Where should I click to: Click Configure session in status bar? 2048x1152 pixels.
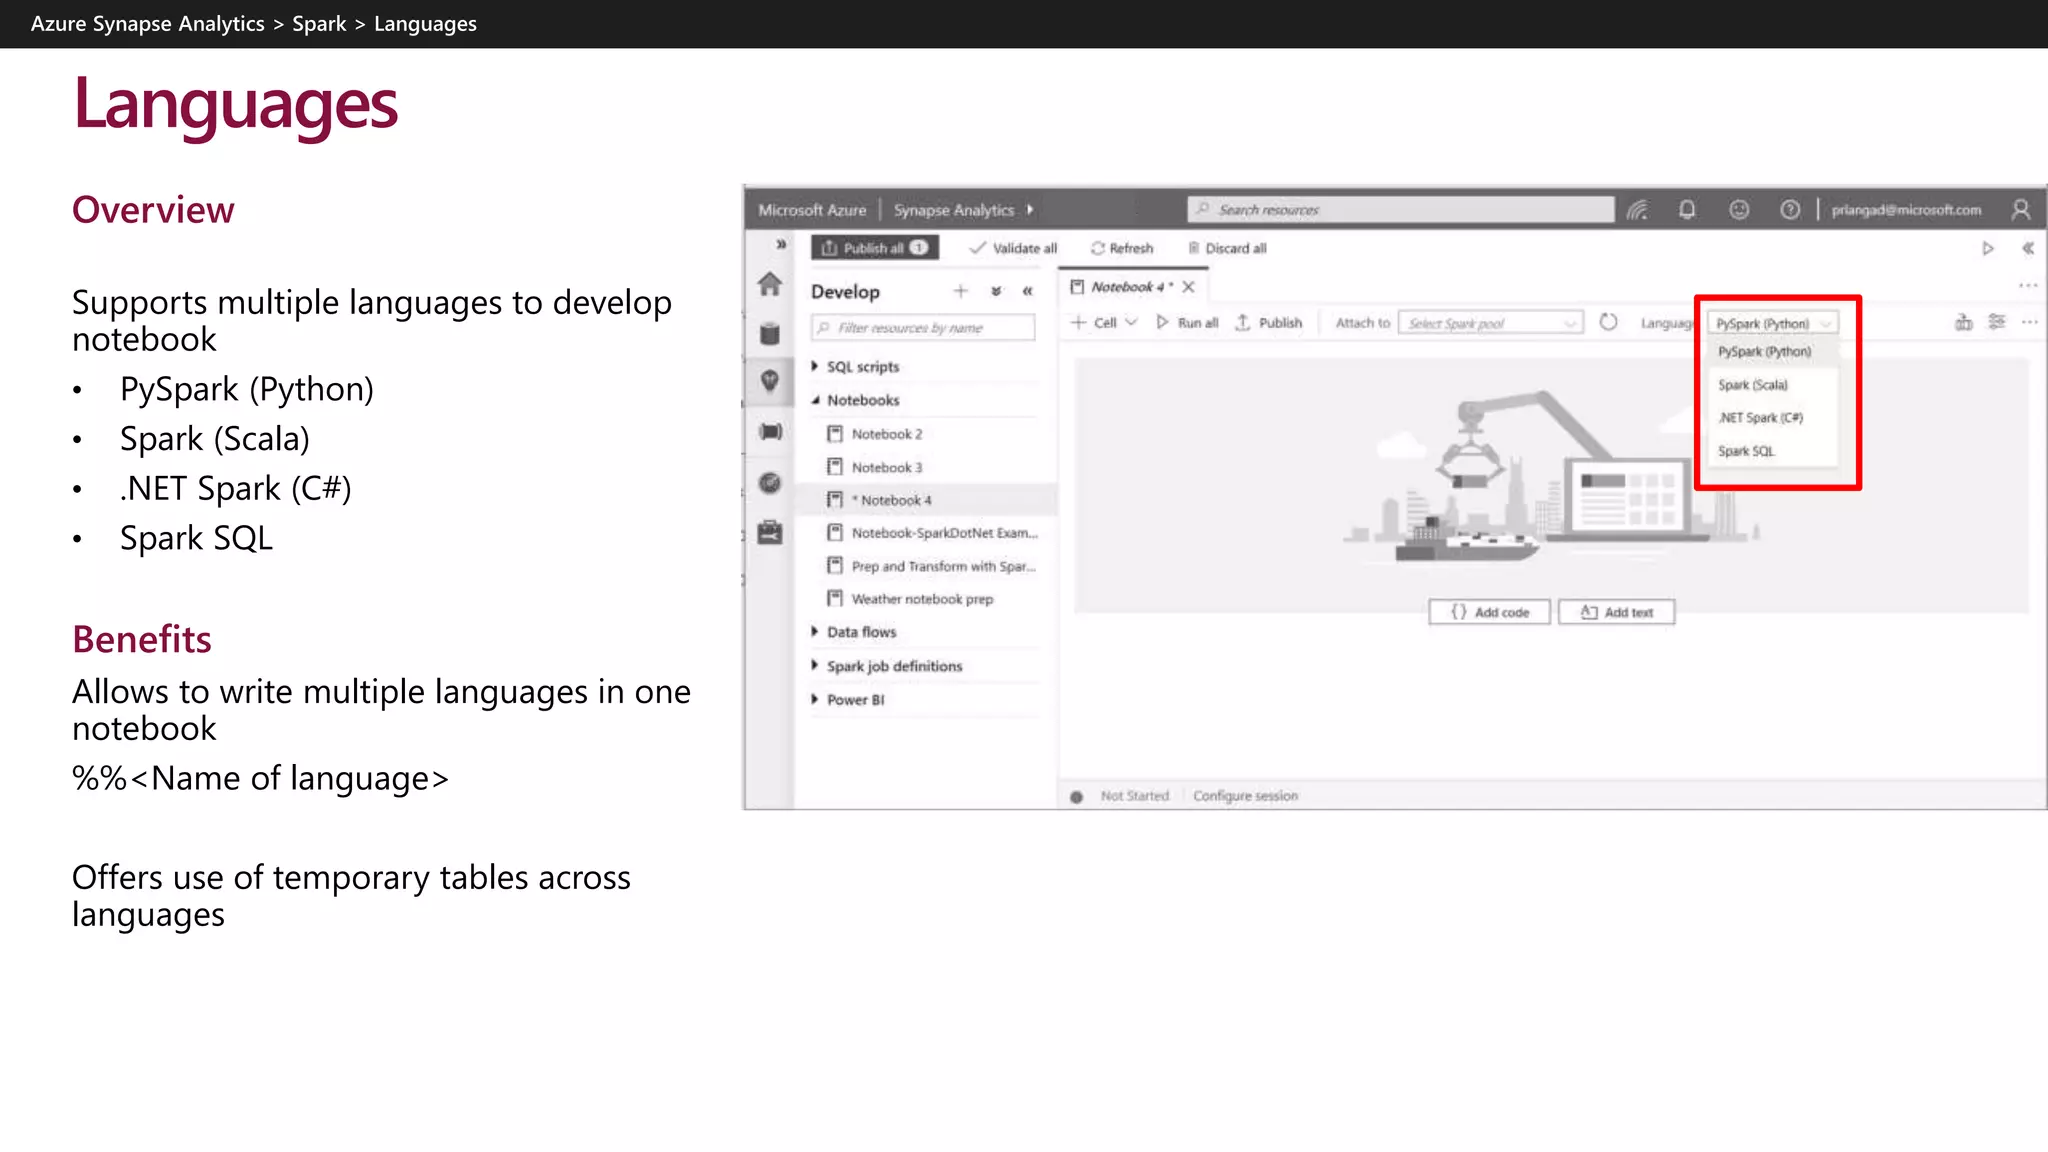pos(1245,796)
